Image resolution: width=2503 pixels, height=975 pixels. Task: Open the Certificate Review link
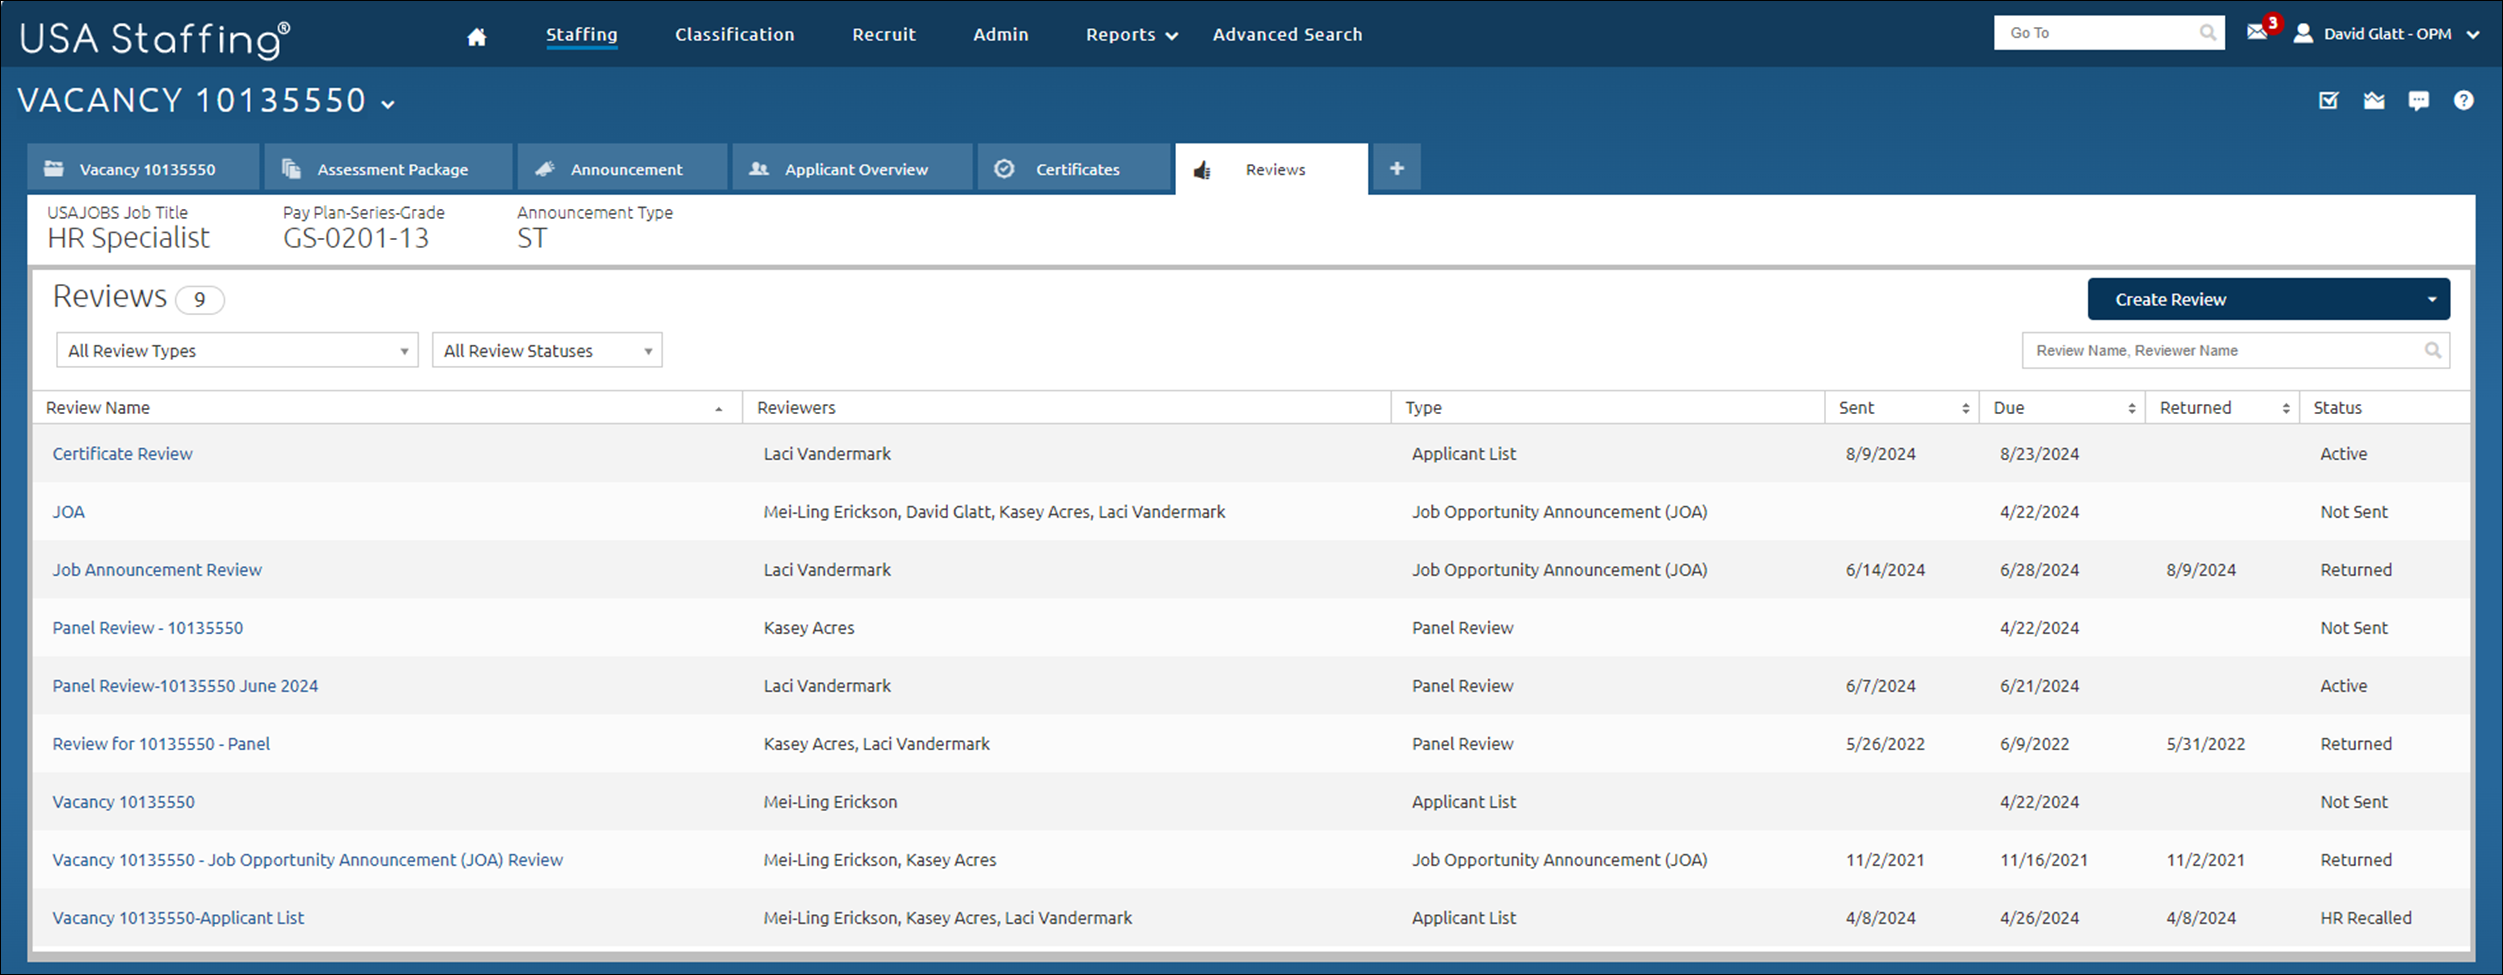click(x=122, y=453)
